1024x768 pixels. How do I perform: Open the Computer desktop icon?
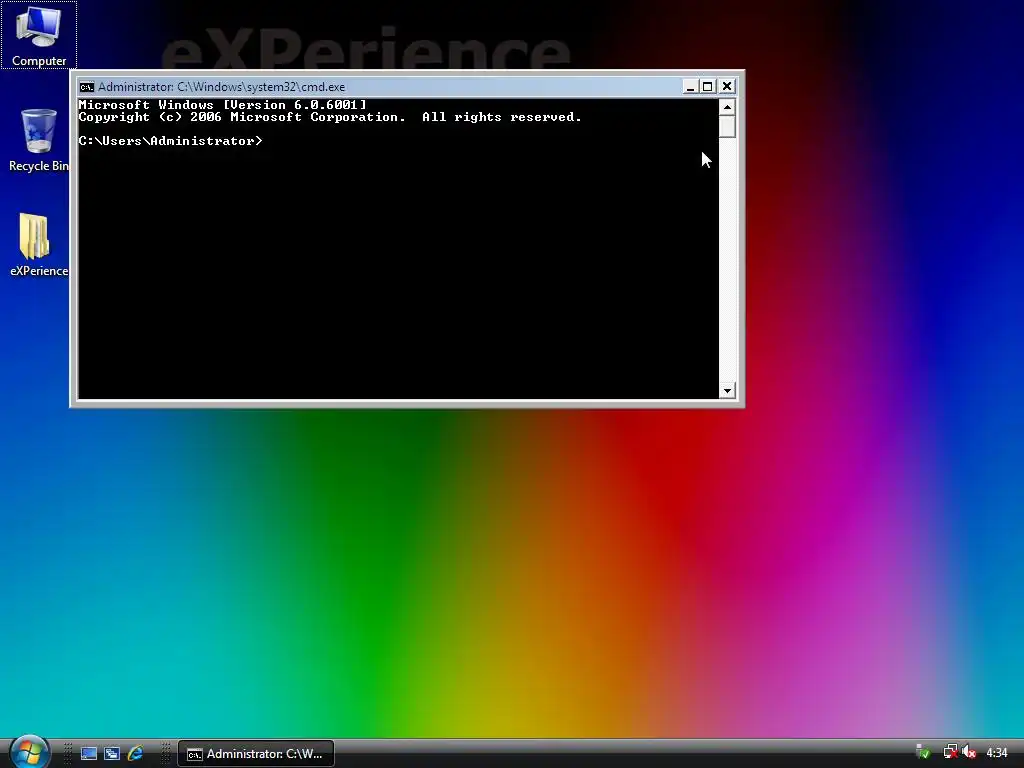[39, 35]
